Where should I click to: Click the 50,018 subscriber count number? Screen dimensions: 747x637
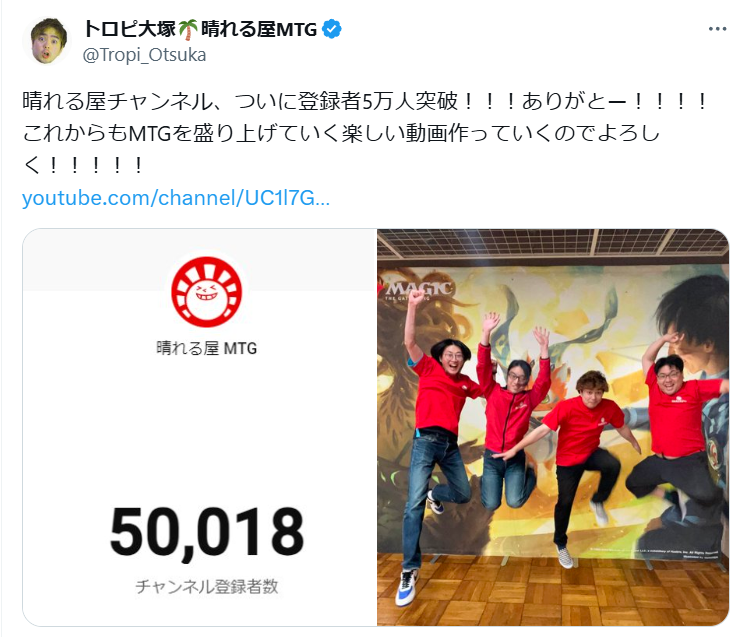[207, 532]
